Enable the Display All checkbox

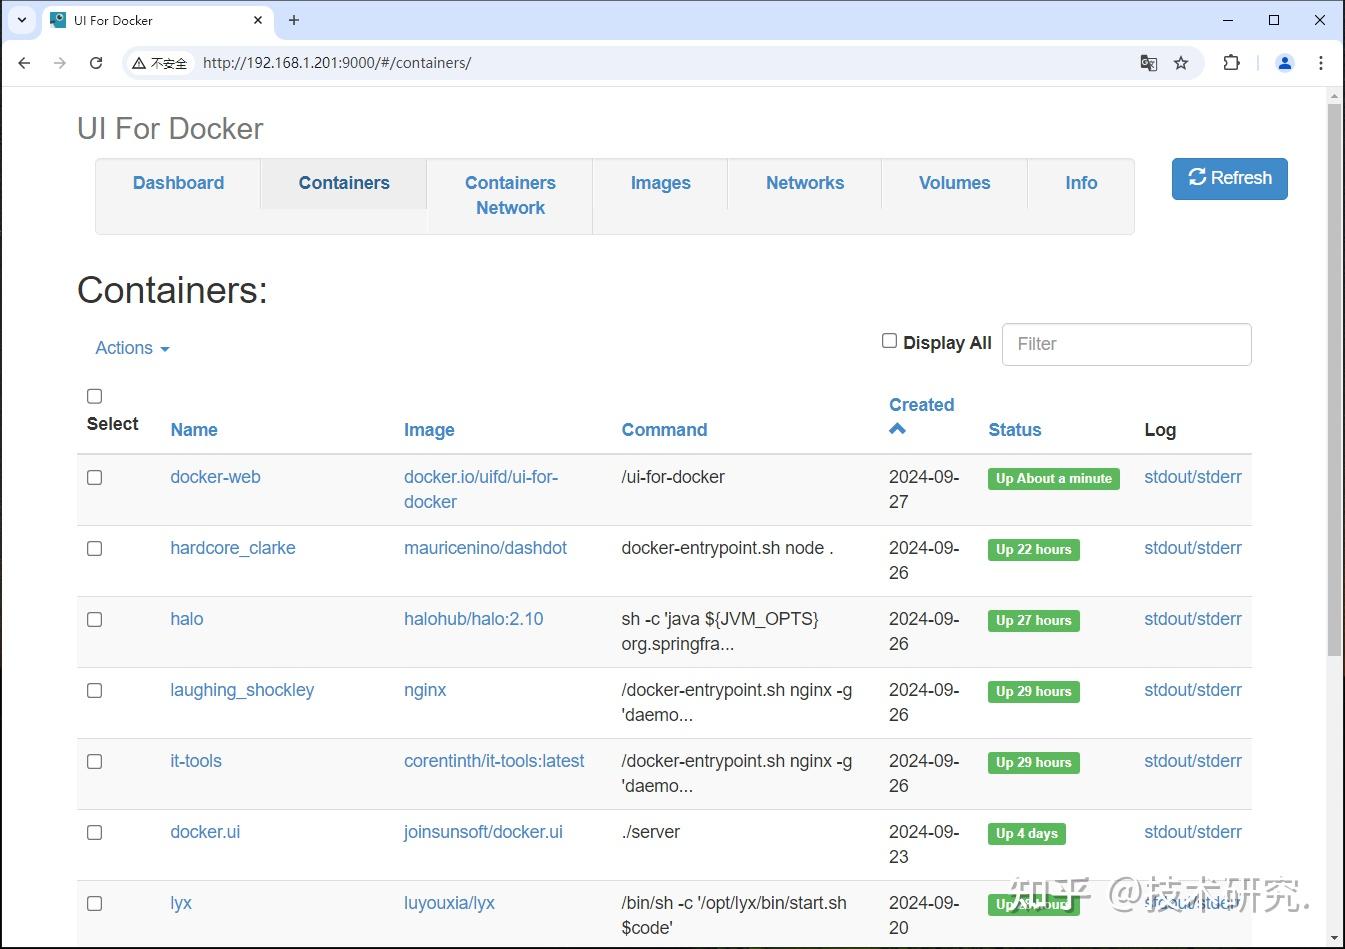(889, 340)
